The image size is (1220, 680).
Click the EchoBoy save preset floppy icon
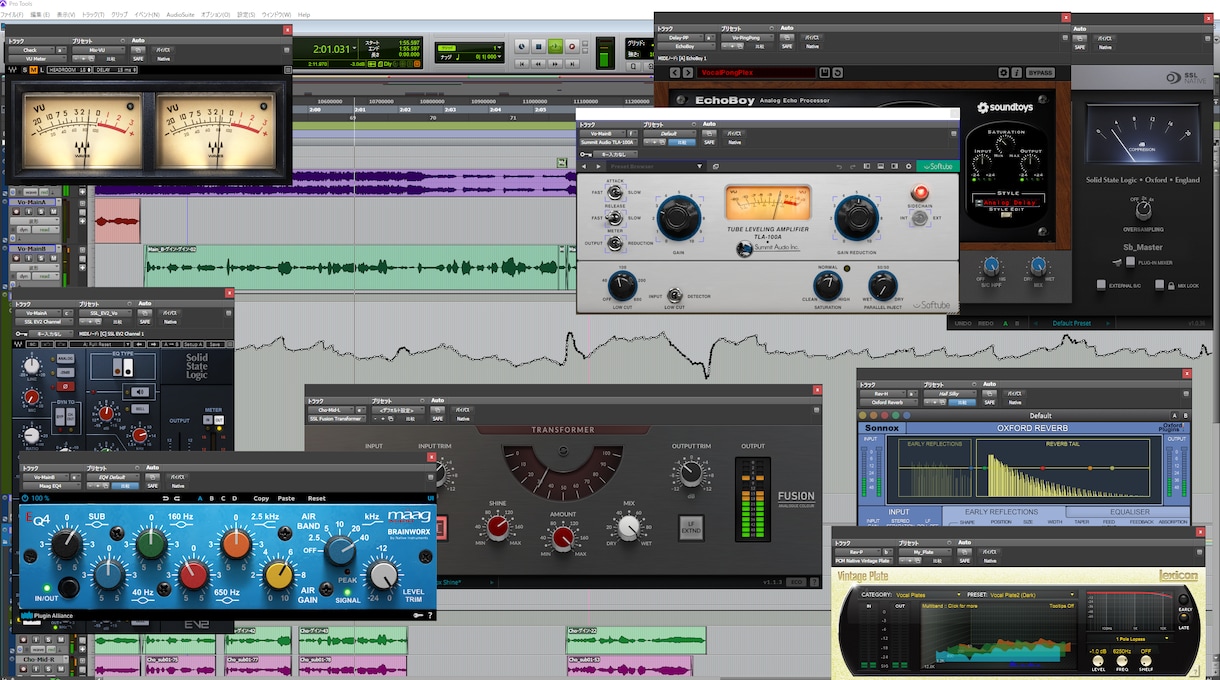point(825,73)
